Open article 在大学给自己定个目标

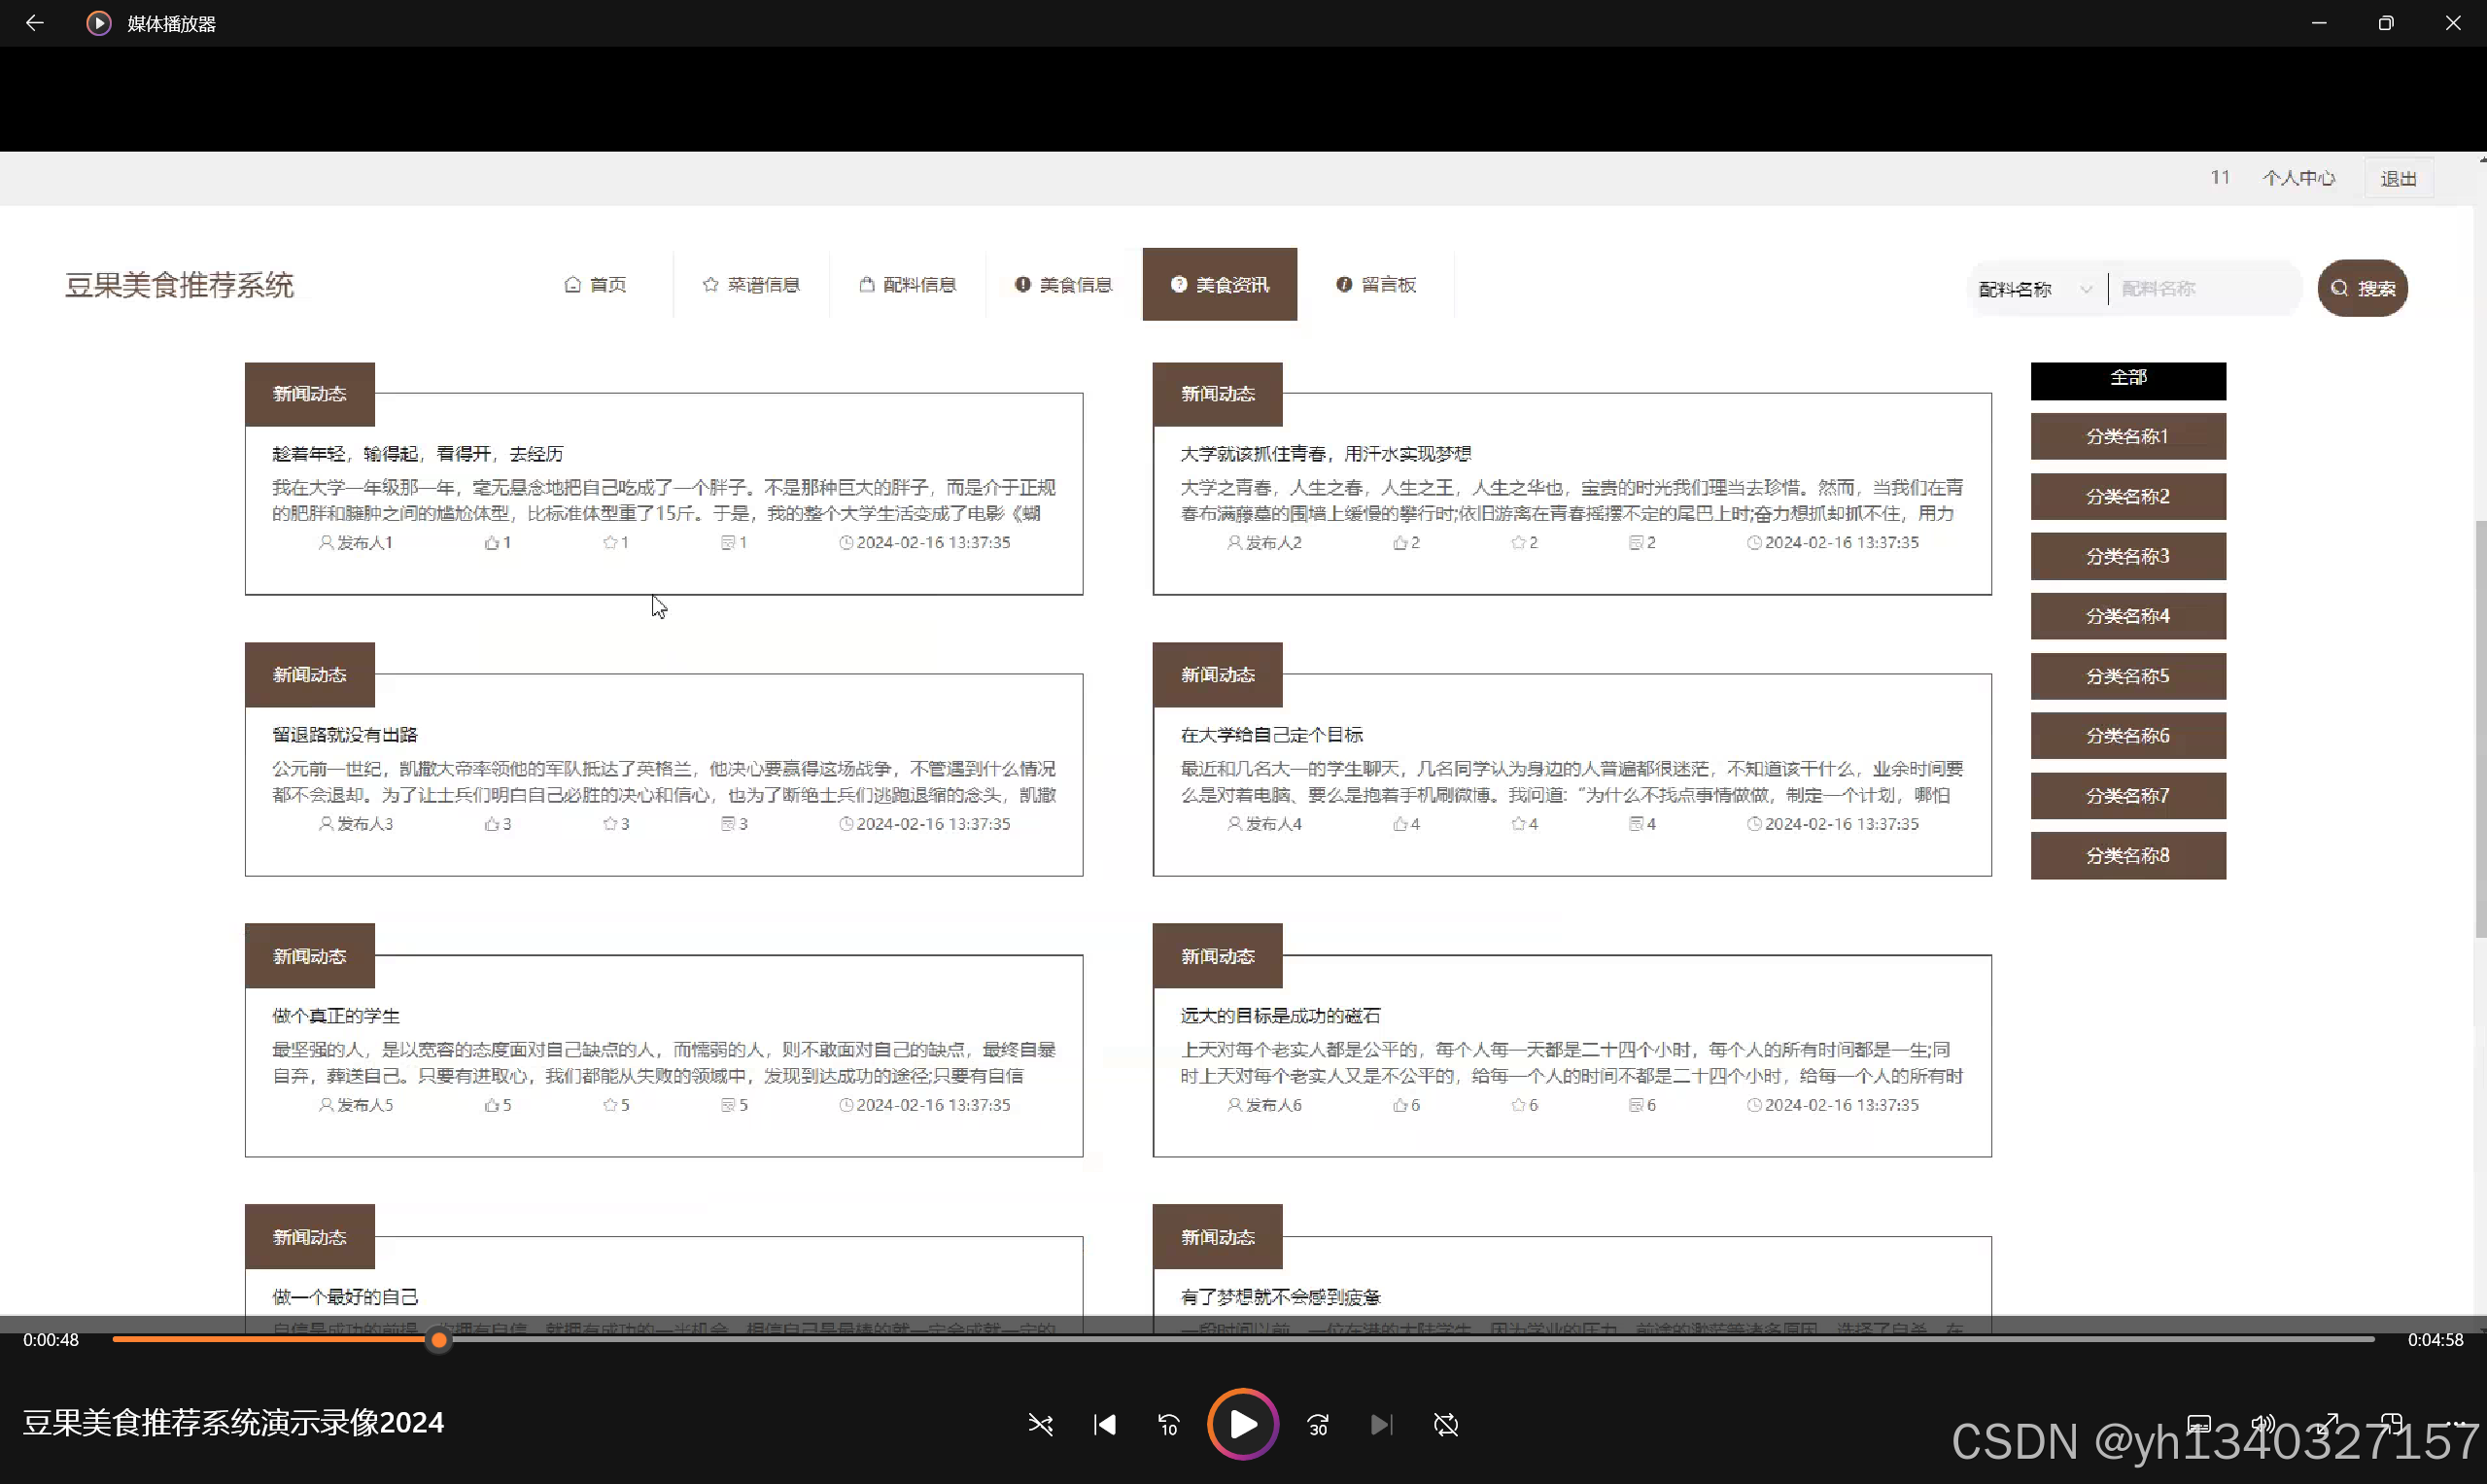1272,735
